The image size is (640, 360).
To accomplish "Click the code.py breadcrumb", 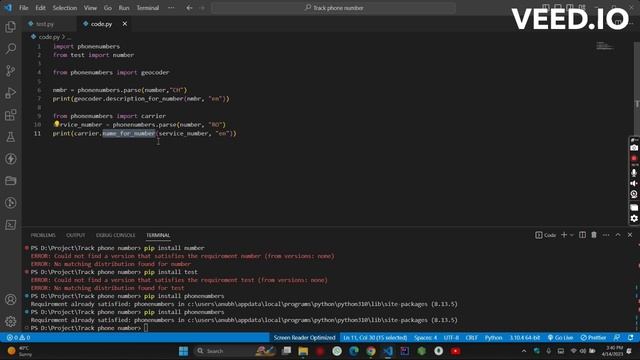I will tap(49, 37).
